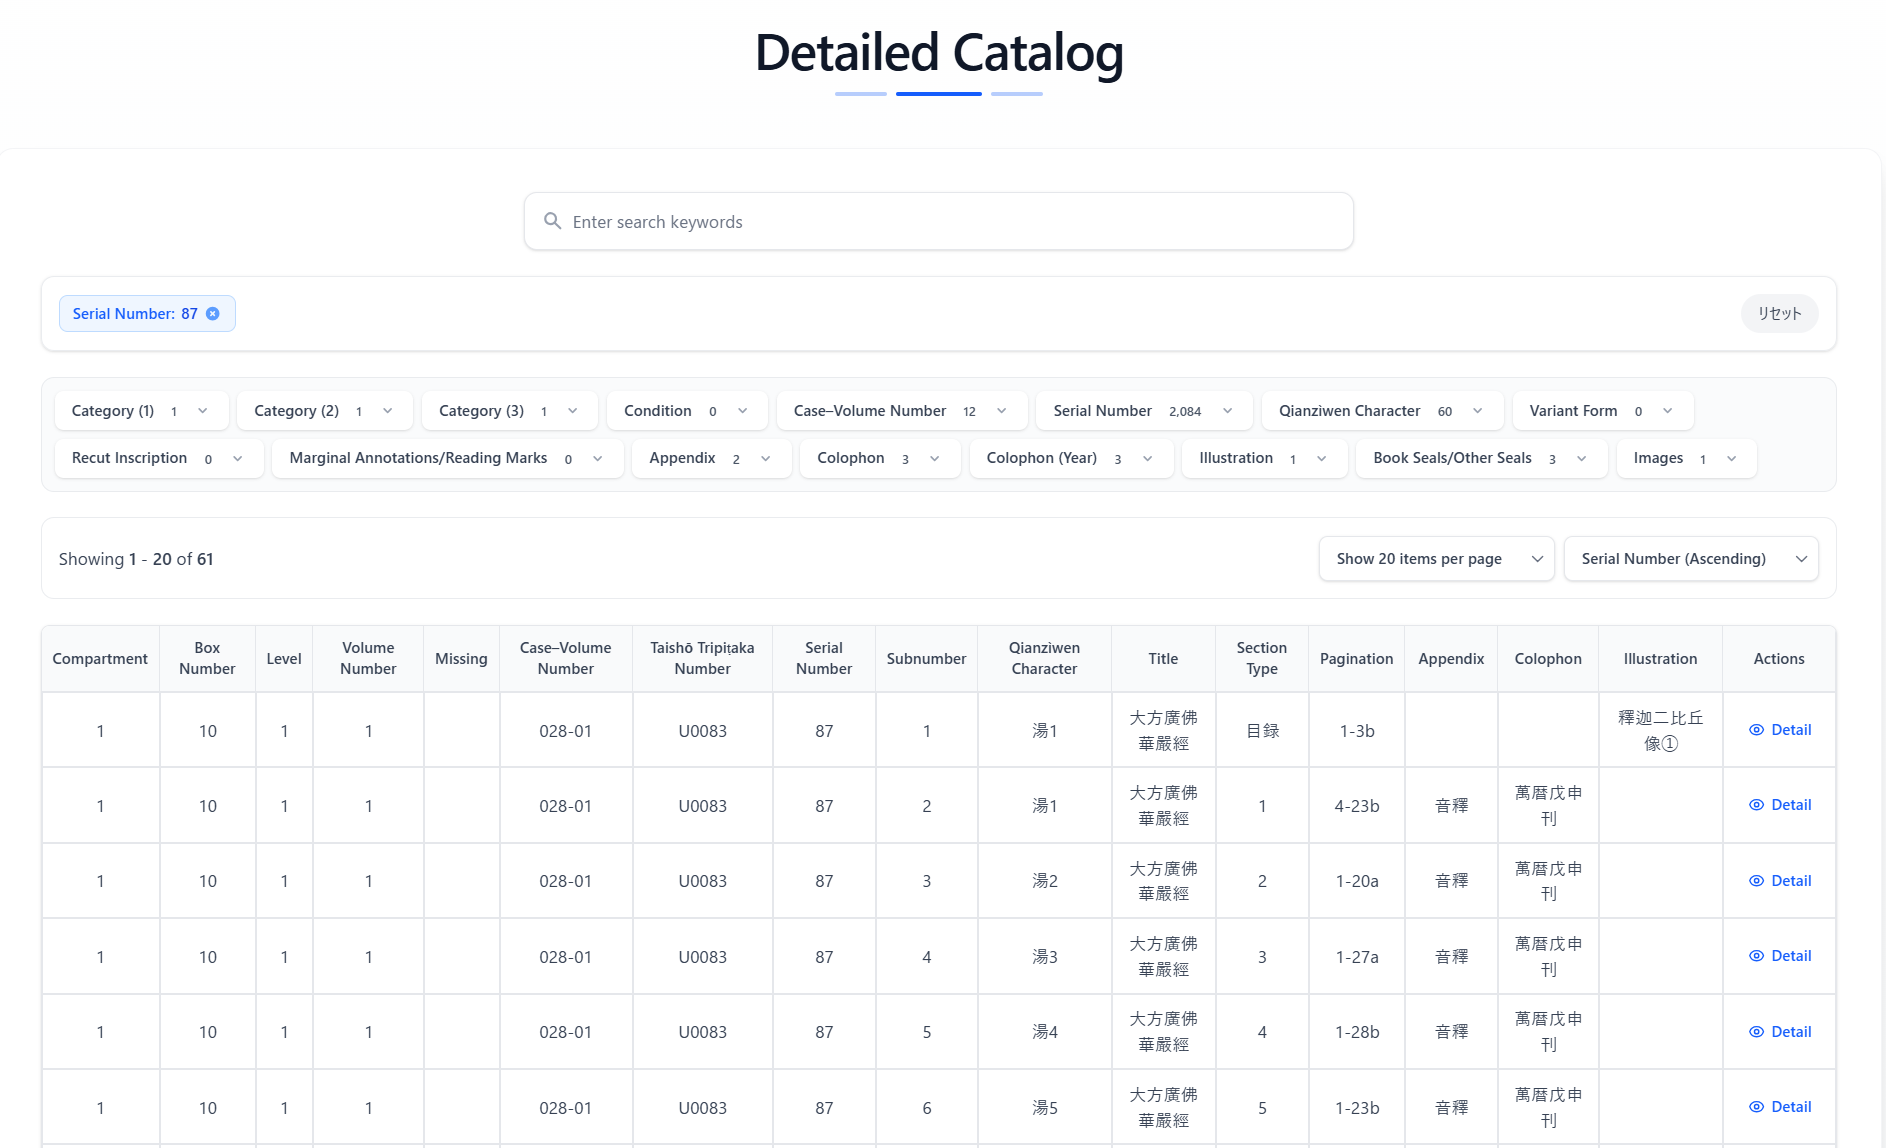
Task: Open the Variant Form filter dropdown
Action: pyautogui.click(x=1601, y=410)
